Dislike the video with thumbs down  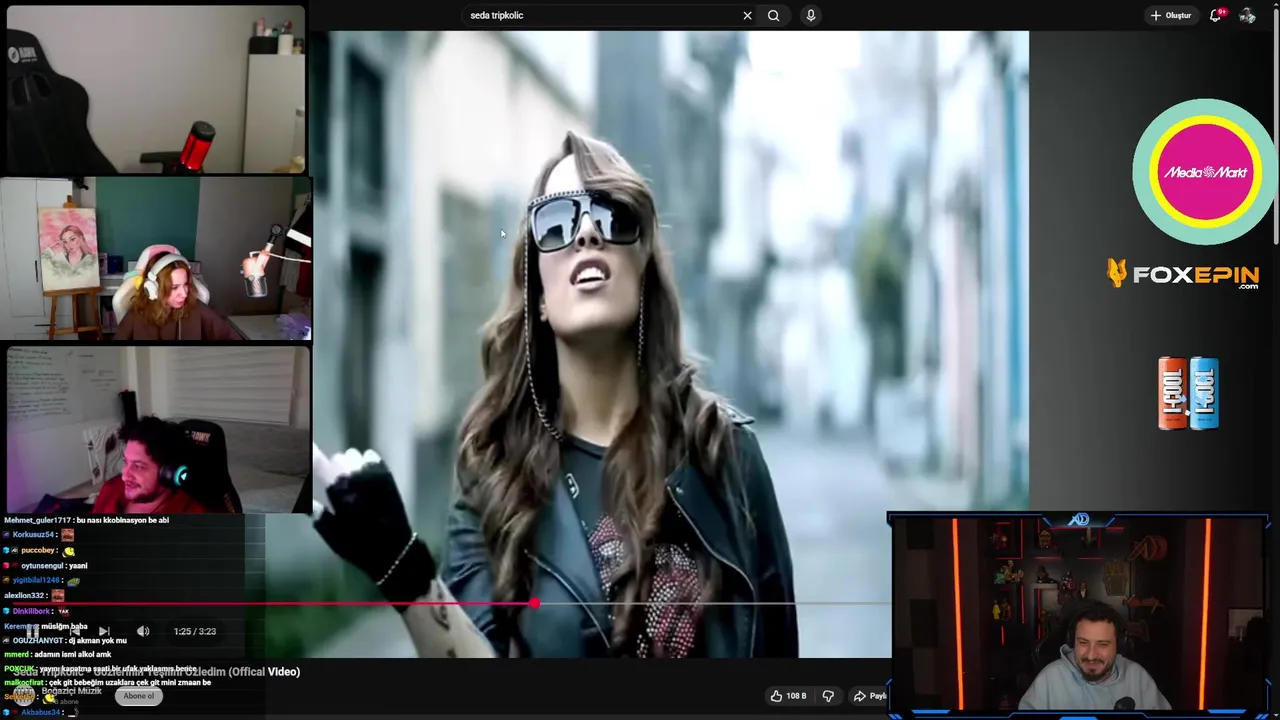click(828, 696)
